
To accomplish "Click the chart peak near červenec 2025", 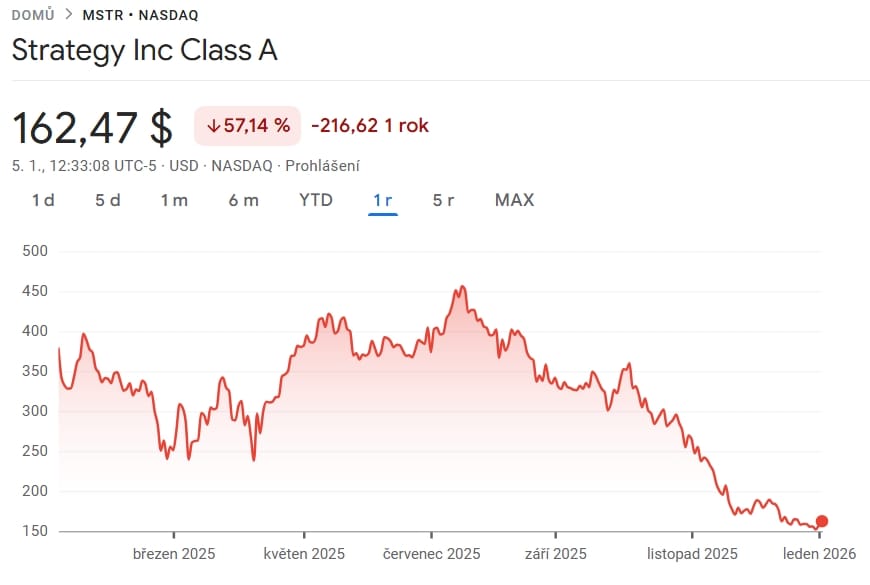I will tap(460, 288).
